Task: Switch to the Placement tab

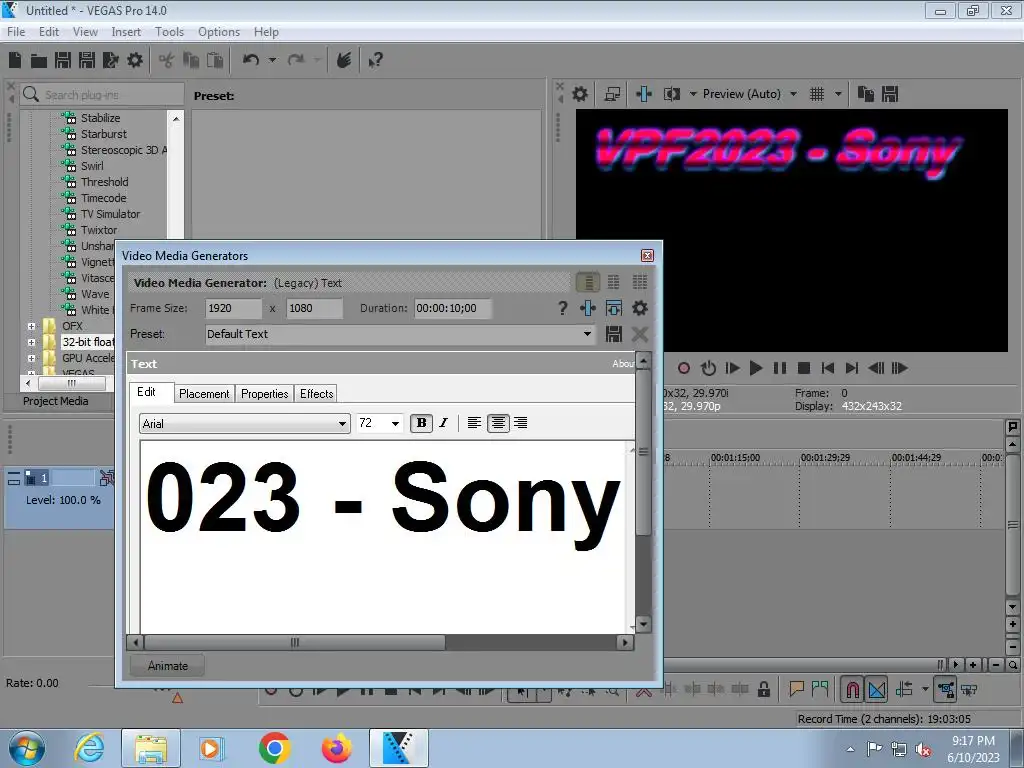Action: coord(204,394)
